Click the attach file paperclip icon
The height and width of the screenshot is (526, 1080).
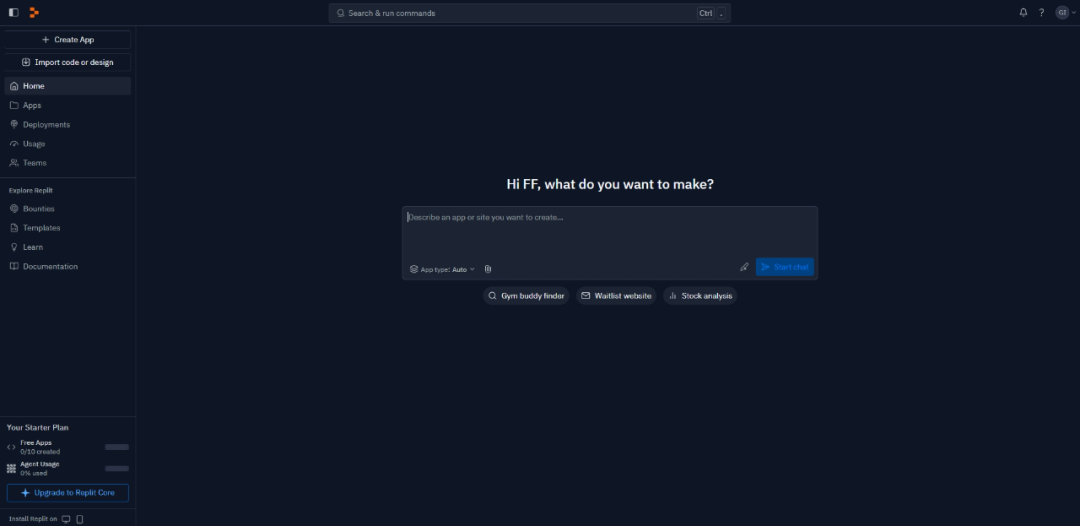[x=488, y=269]
